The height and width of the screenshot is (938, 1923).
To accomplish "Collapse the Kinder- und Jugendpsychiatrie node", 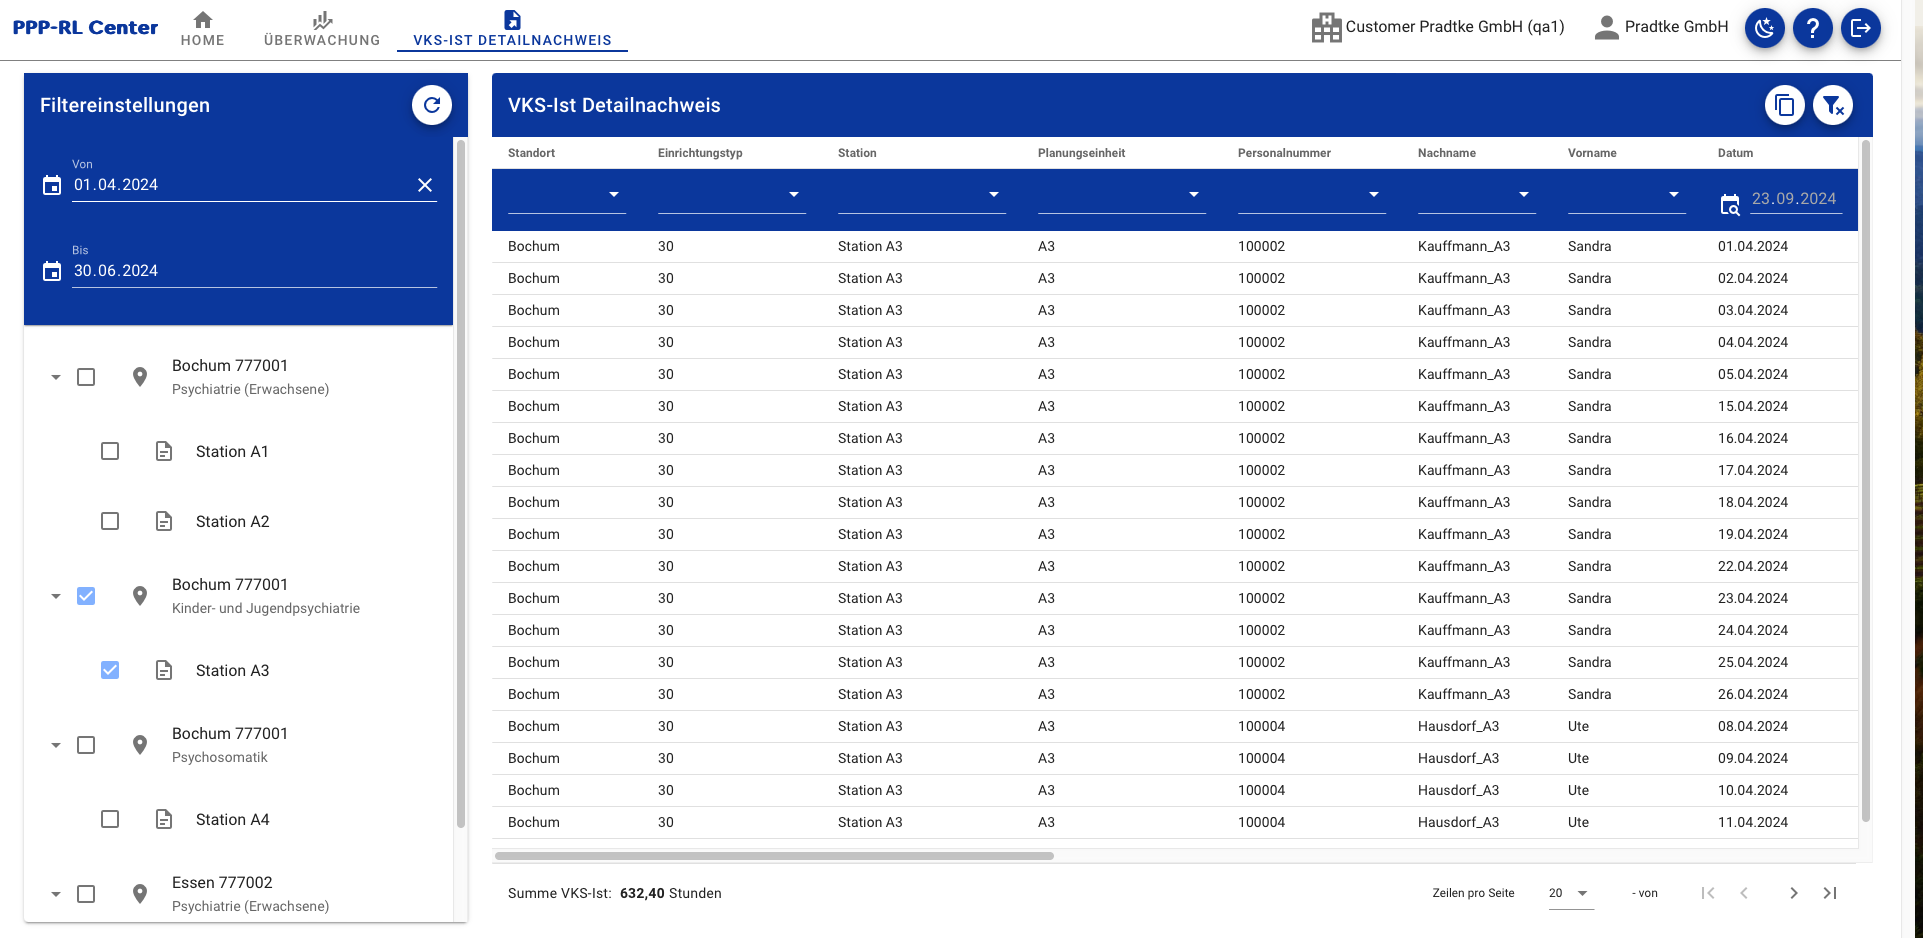I will pos(56,596).
